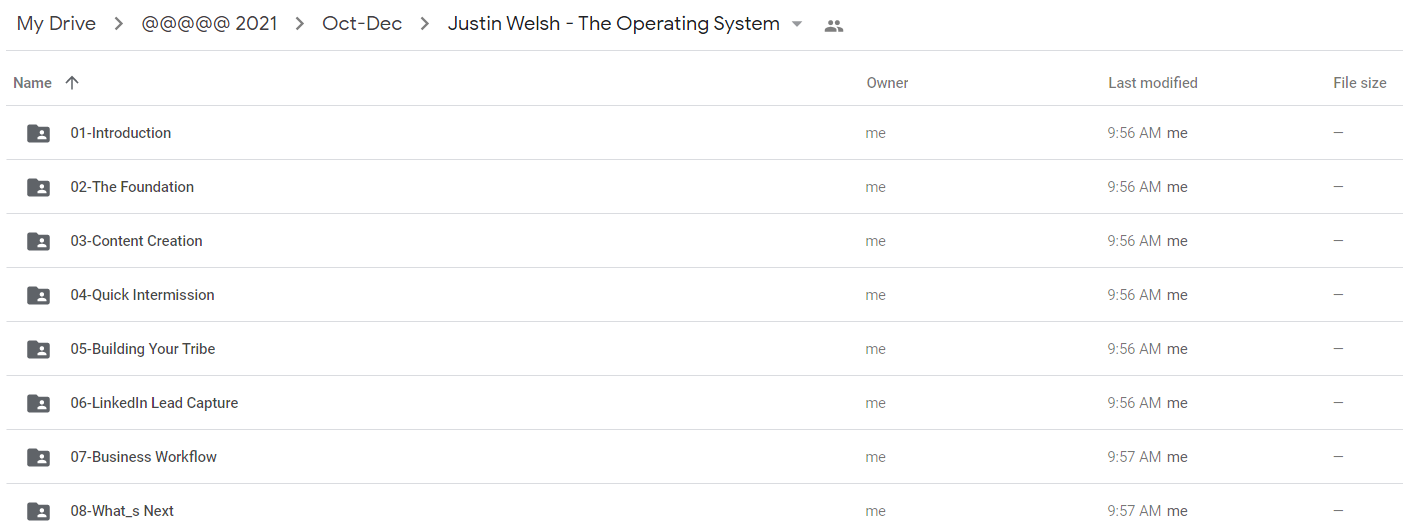Click the Justin Welsh - The Operating System title
This screenshot has height=532, width=1403.
[614, 24]
